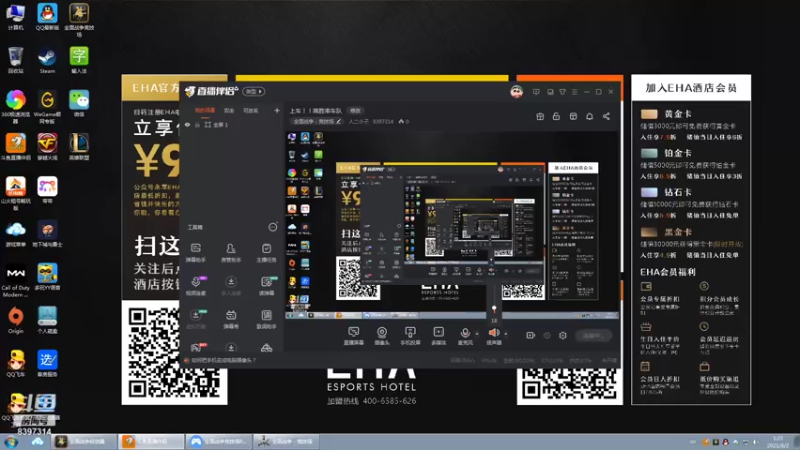Add 多媒体 media source
The height and width of the screenshot is (450, 800).
point(438,336)
